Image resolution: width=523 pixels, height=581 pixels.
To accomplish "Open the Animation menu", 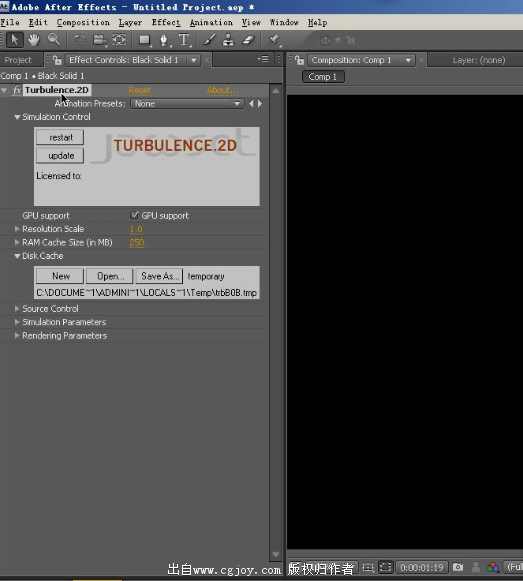I will point(211,22).
